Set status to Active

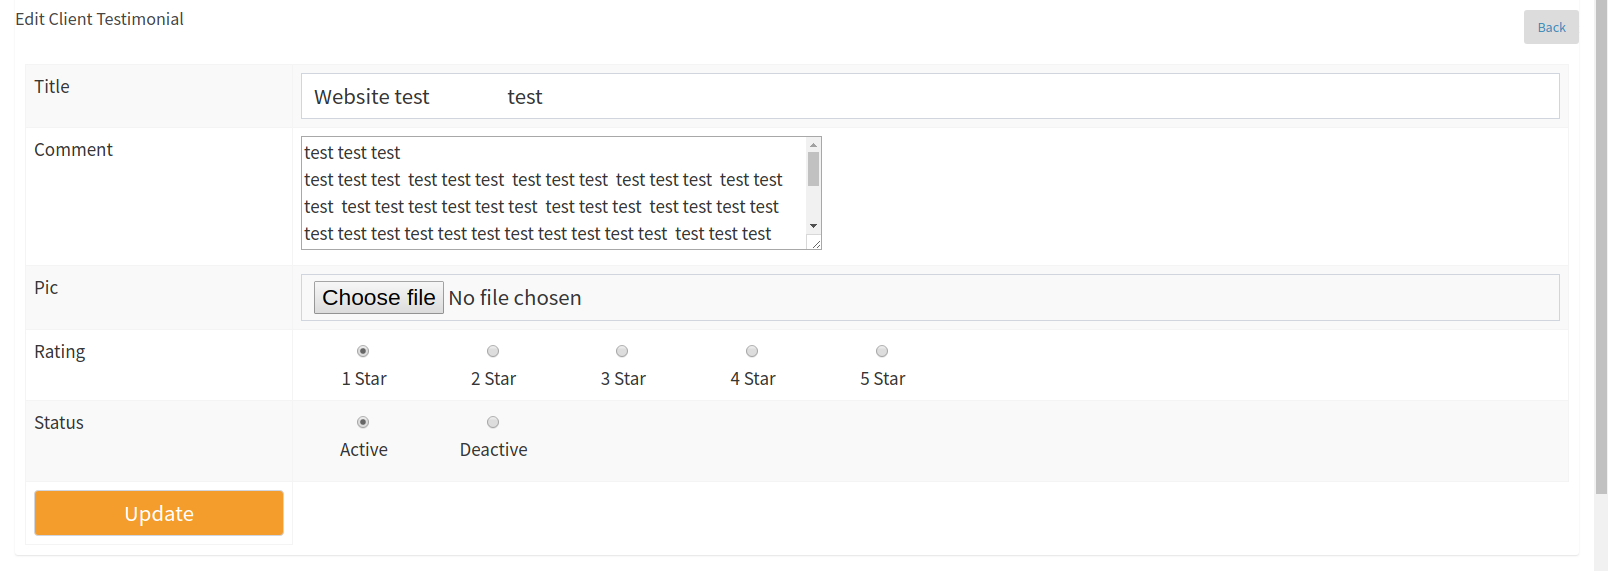point(363,422)
